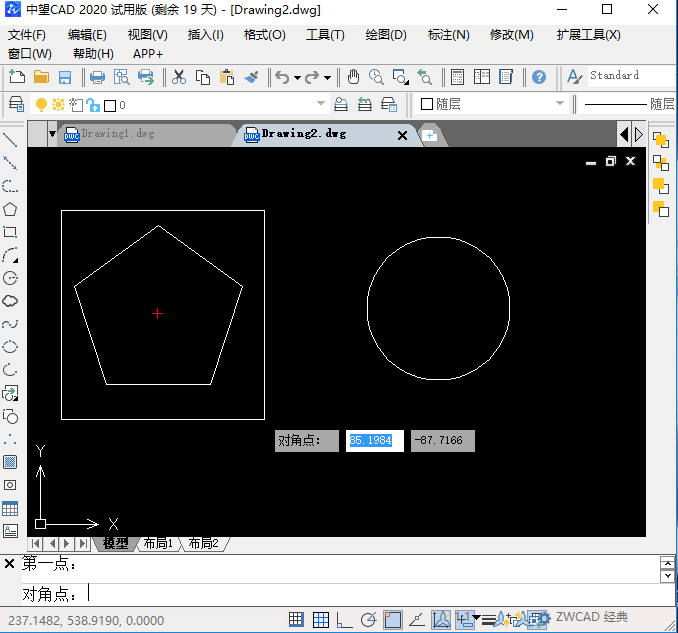Close the Drawing2.dwg document tab
The image size is (678, 633).
[403, 134]
